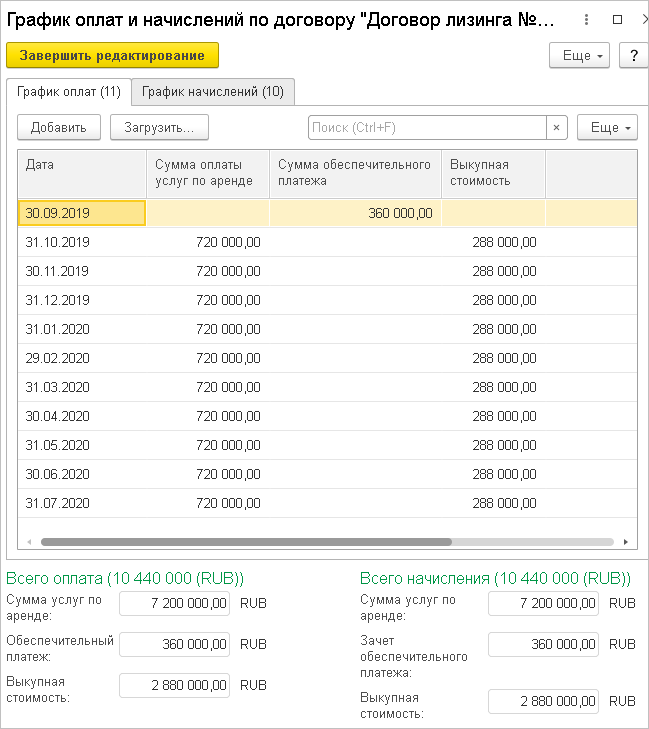The width and height of the screenshot is (649, 729).
Task: Maximize the window using square icon
Action: 617,20
